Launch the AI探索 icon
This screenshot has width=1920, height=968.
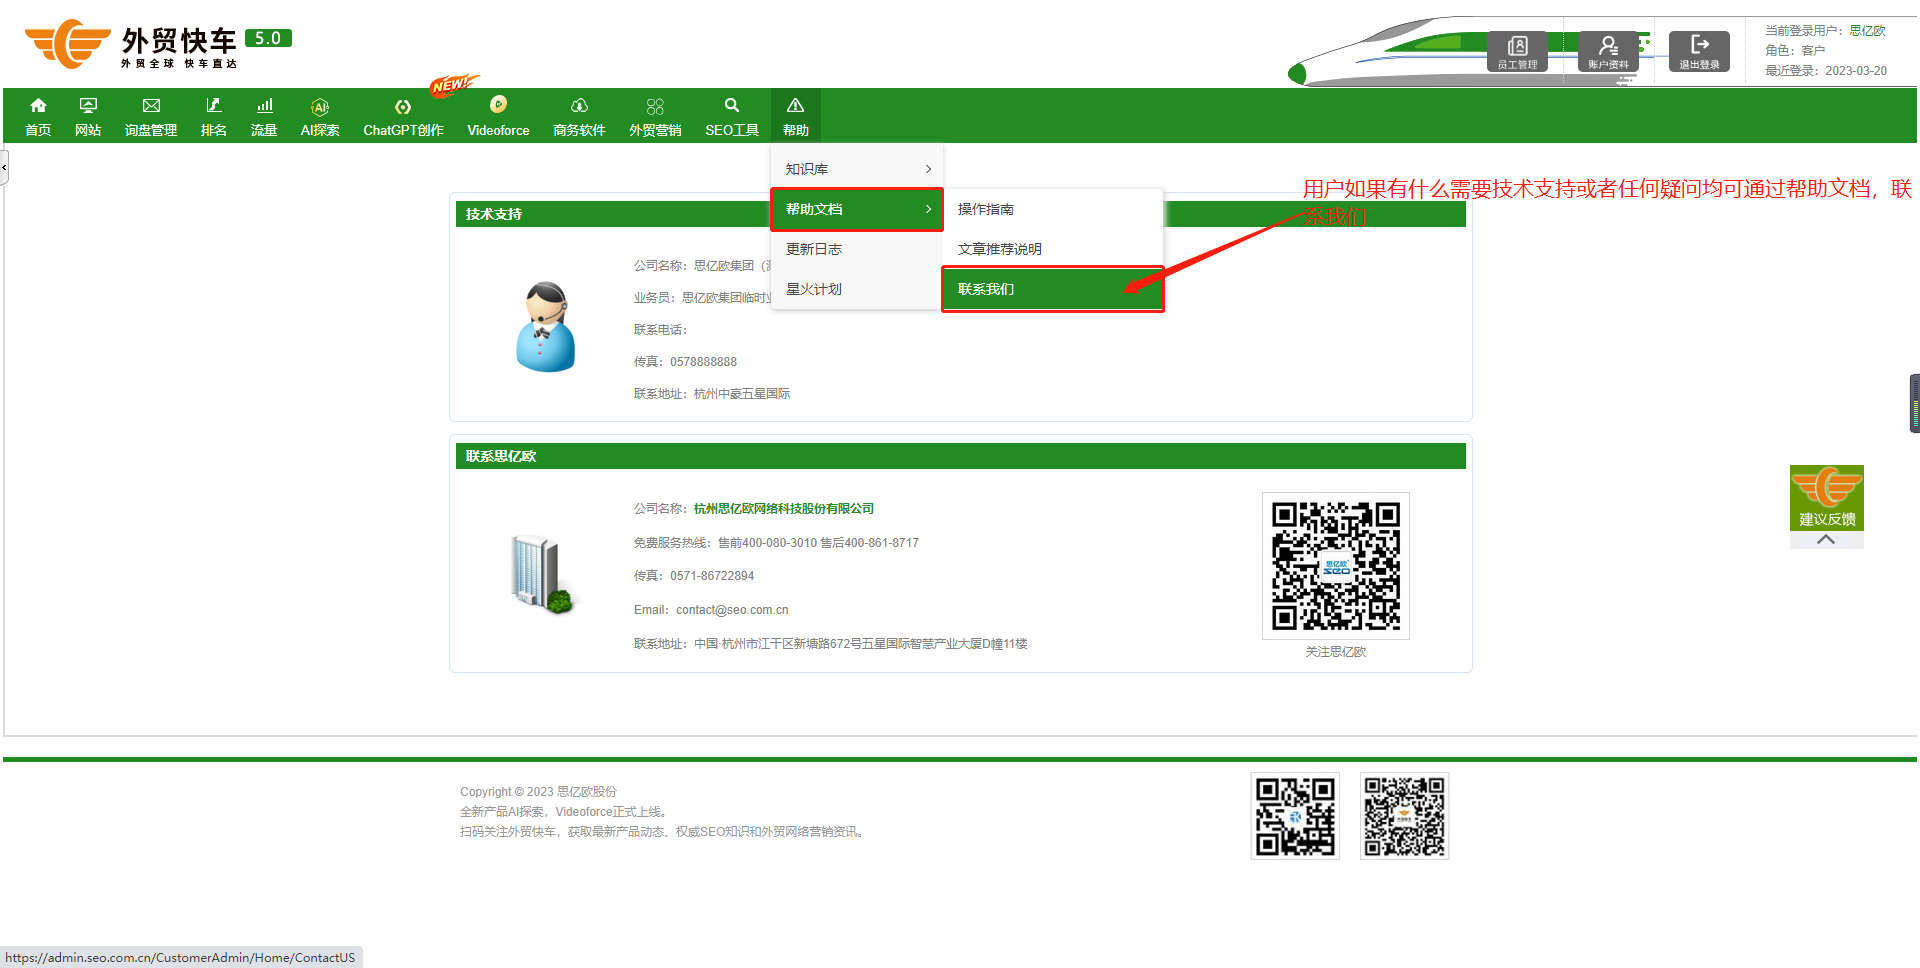320,107
